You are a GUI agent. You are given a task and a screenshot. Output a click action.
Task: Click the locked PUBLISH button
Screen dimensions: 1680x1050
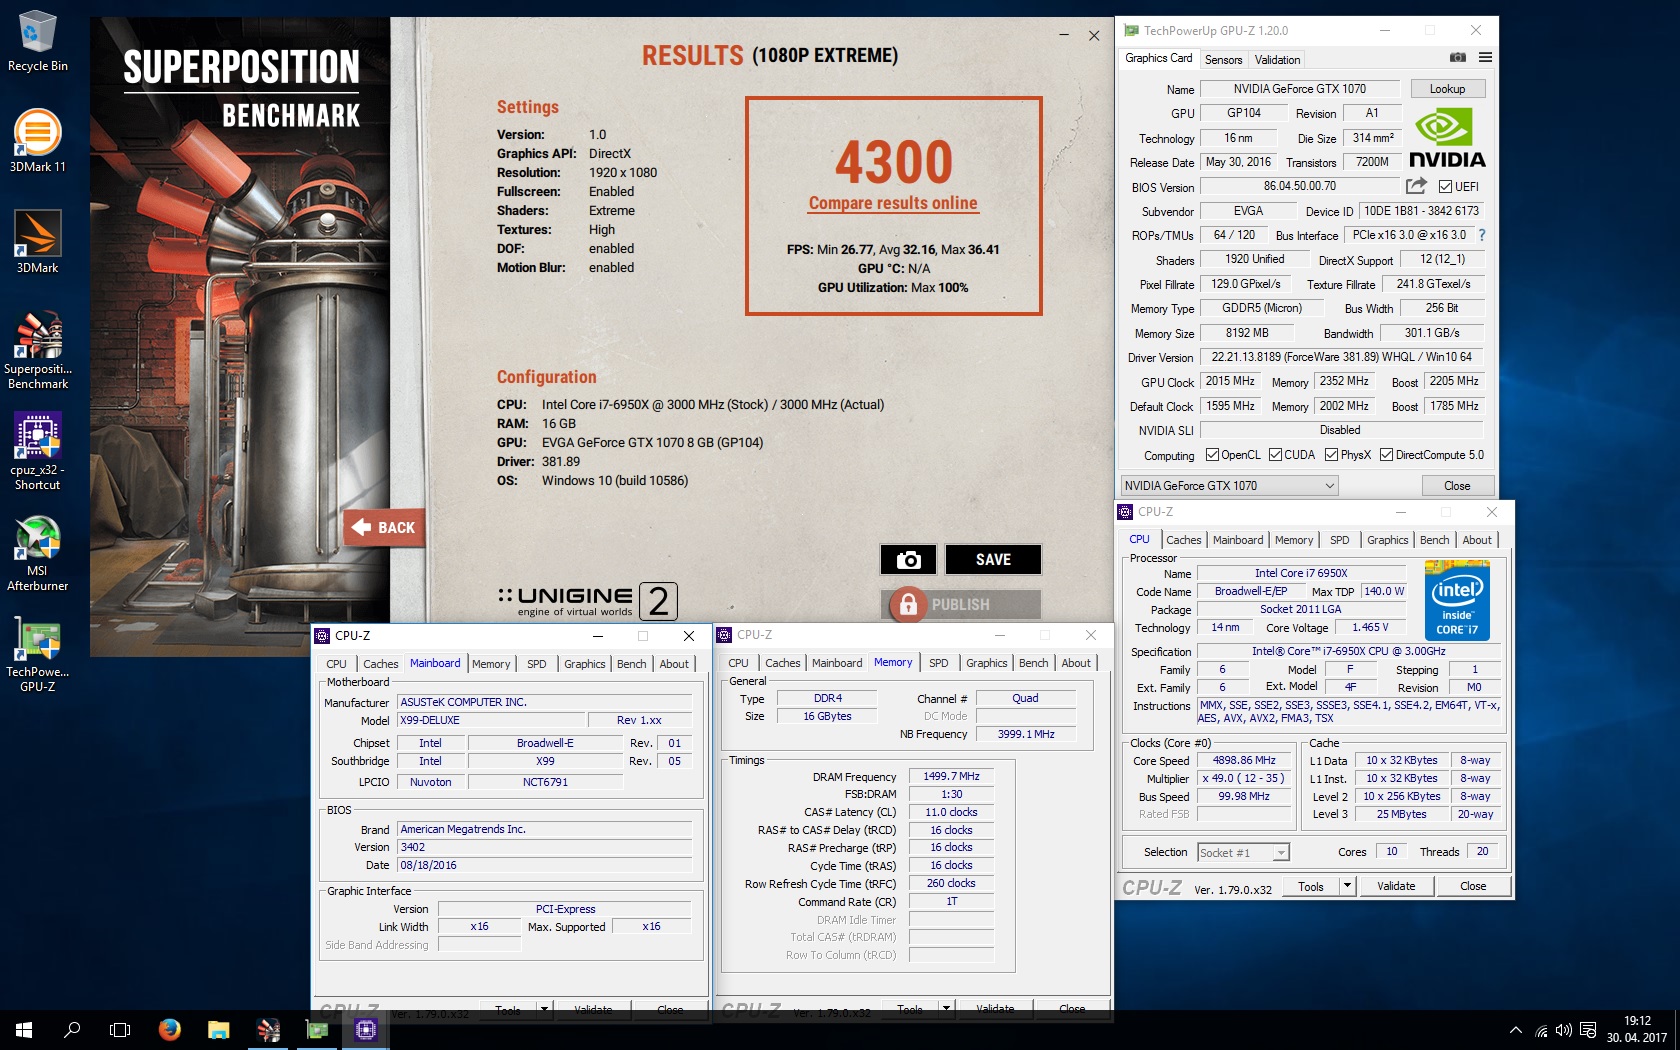[x=960, y=605]
